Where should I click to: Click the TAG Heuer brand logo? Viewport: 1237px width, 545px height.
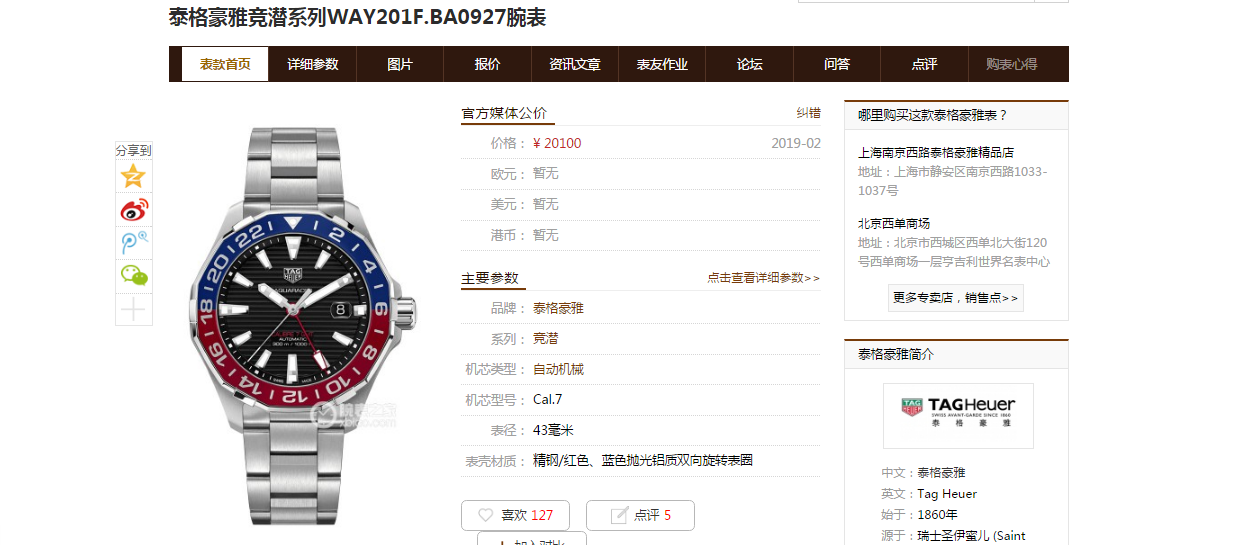(x=958, y=415)
